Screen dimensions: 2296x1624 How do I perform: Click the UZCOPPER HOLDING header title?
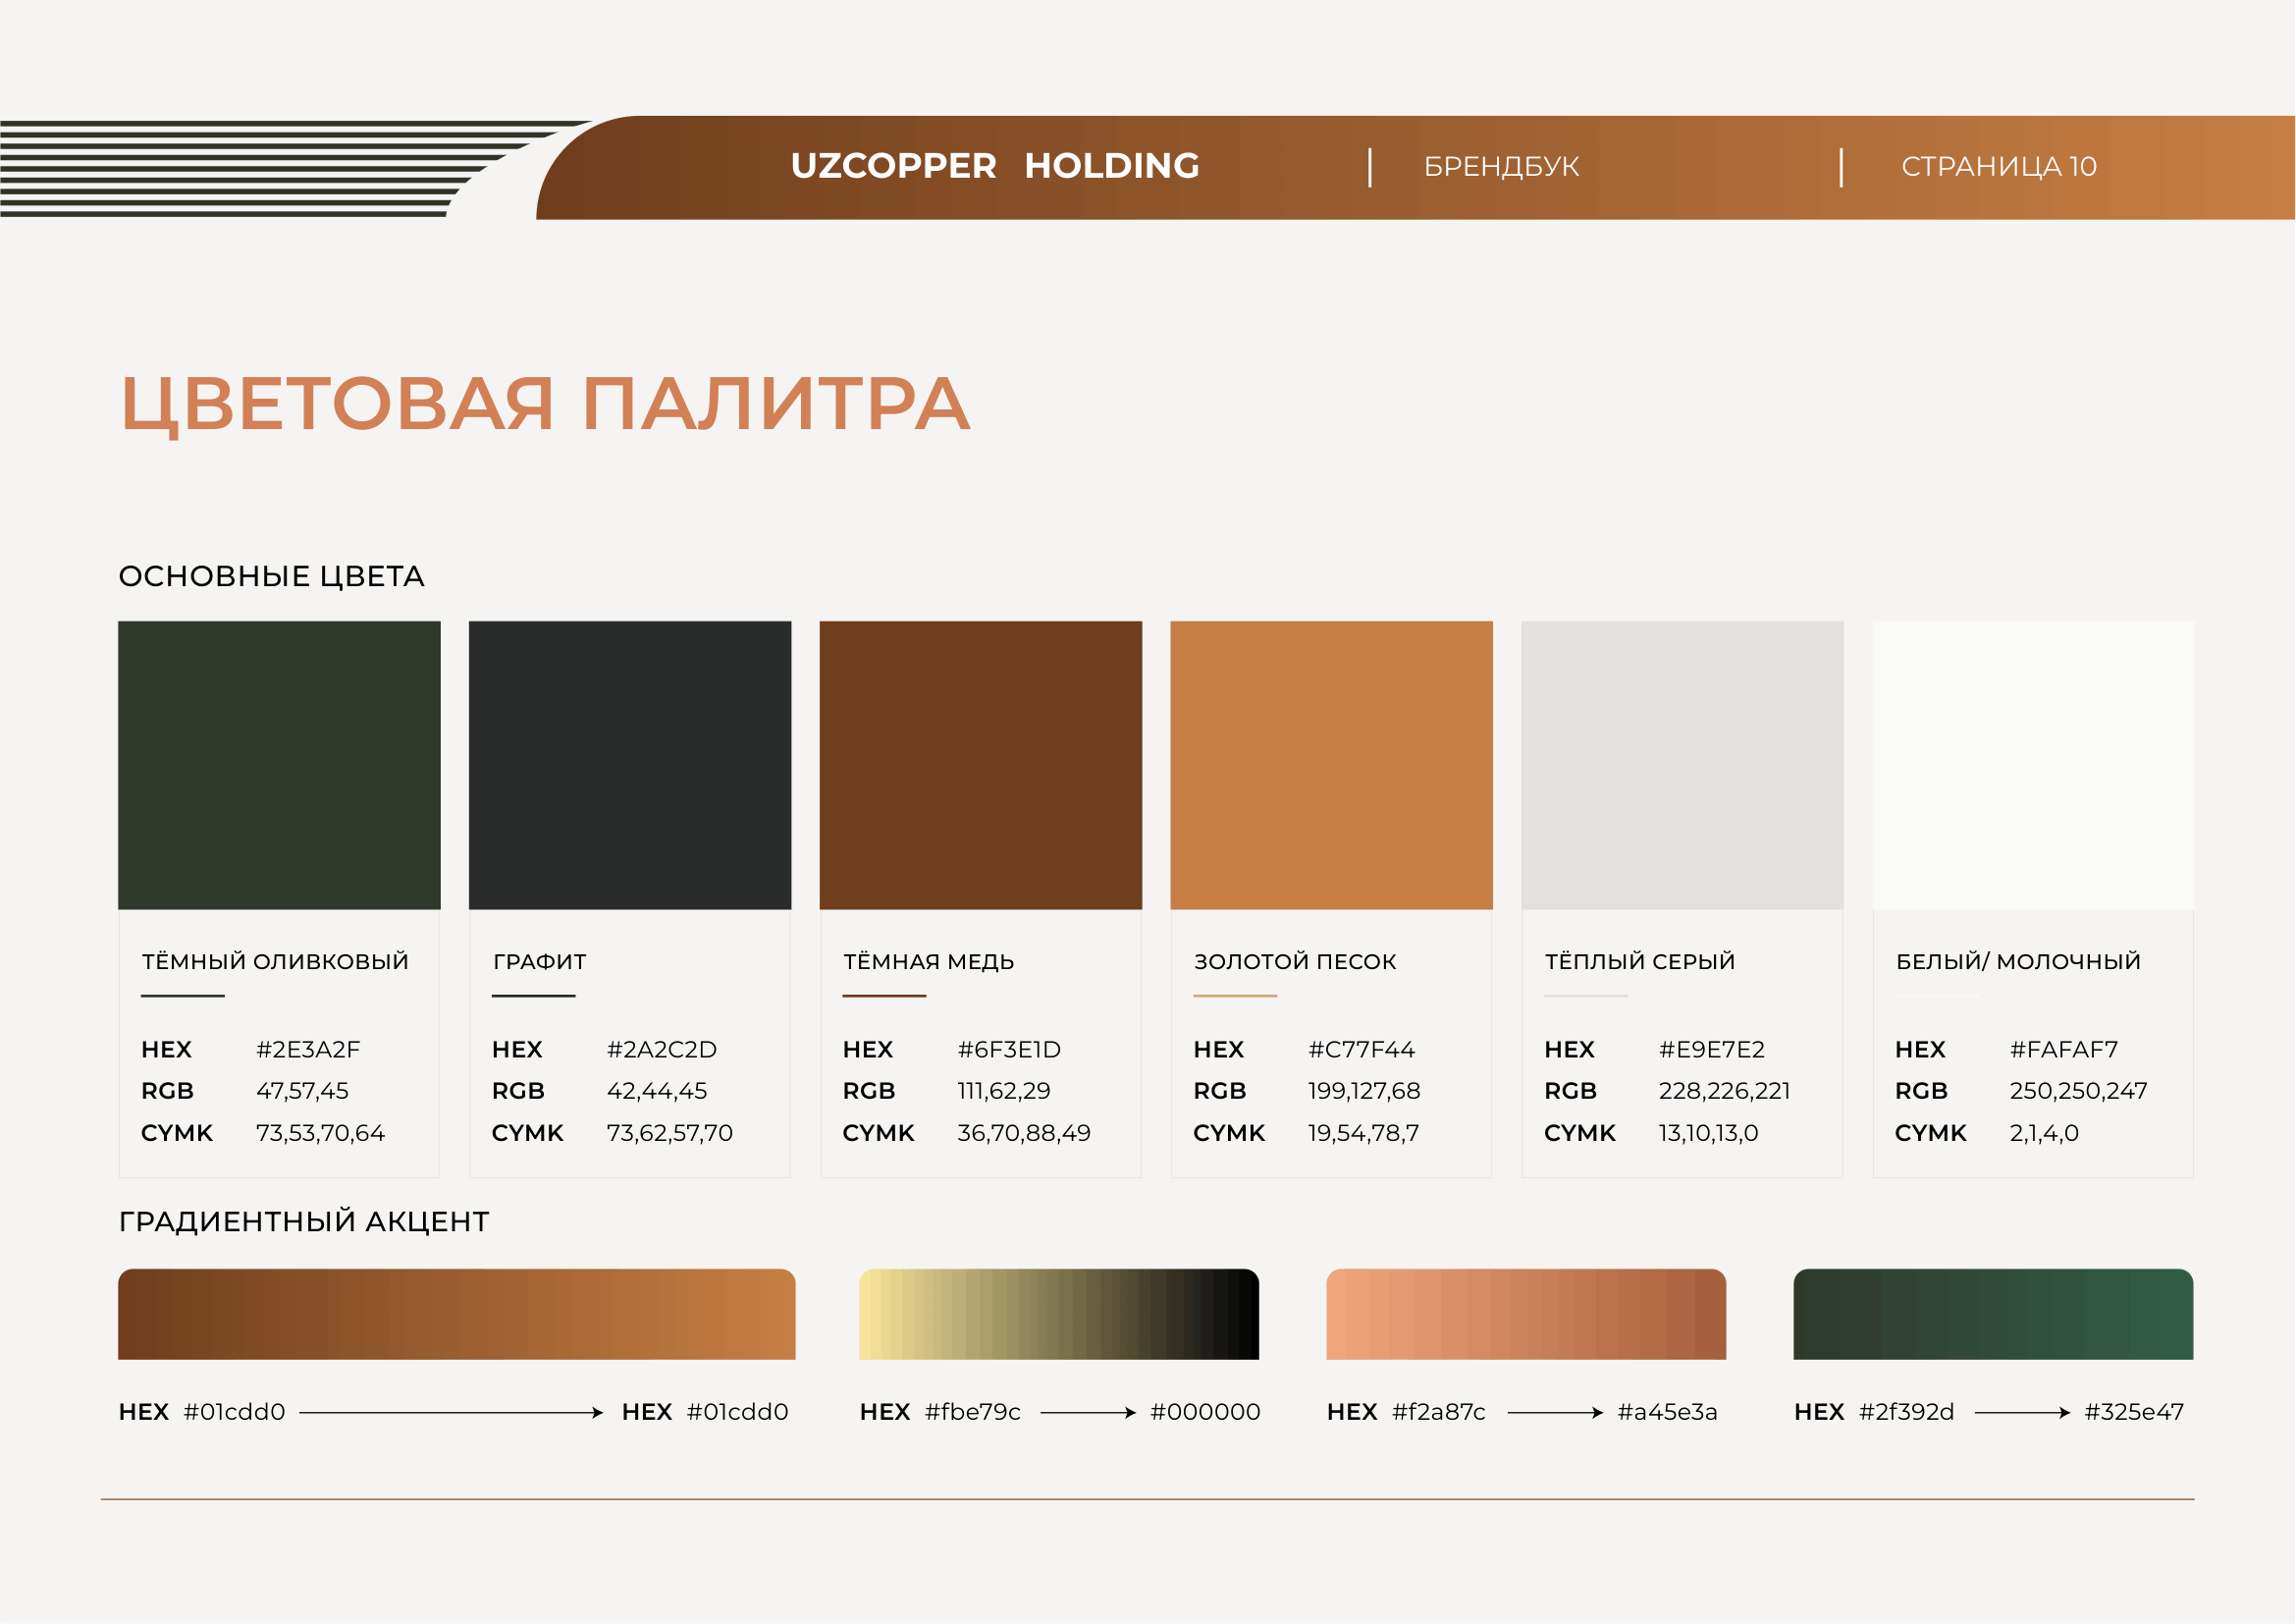995,166
